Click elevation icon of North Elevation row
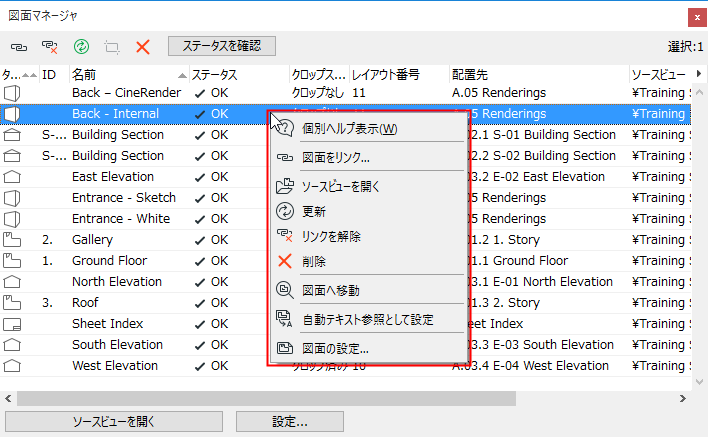This screenshot has height=437, width=708. coord(12,282)
